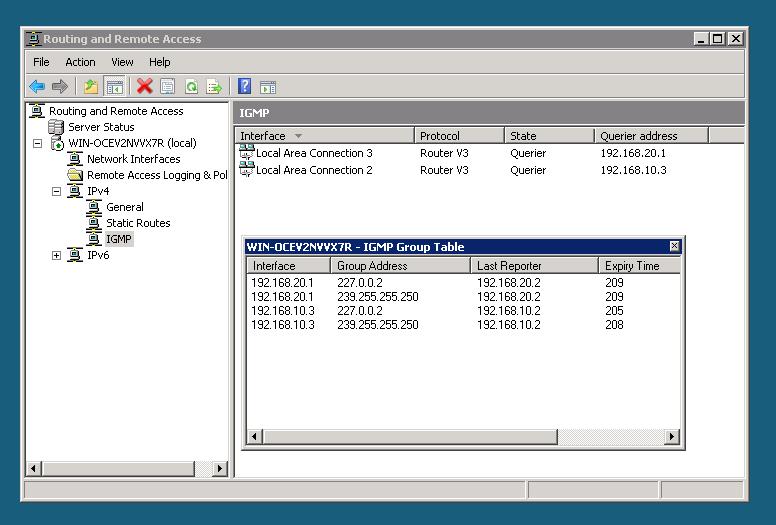776x525 pixels.
Task: Sort Group Table by Last Reporter header
Action: (x=534, y=266)
